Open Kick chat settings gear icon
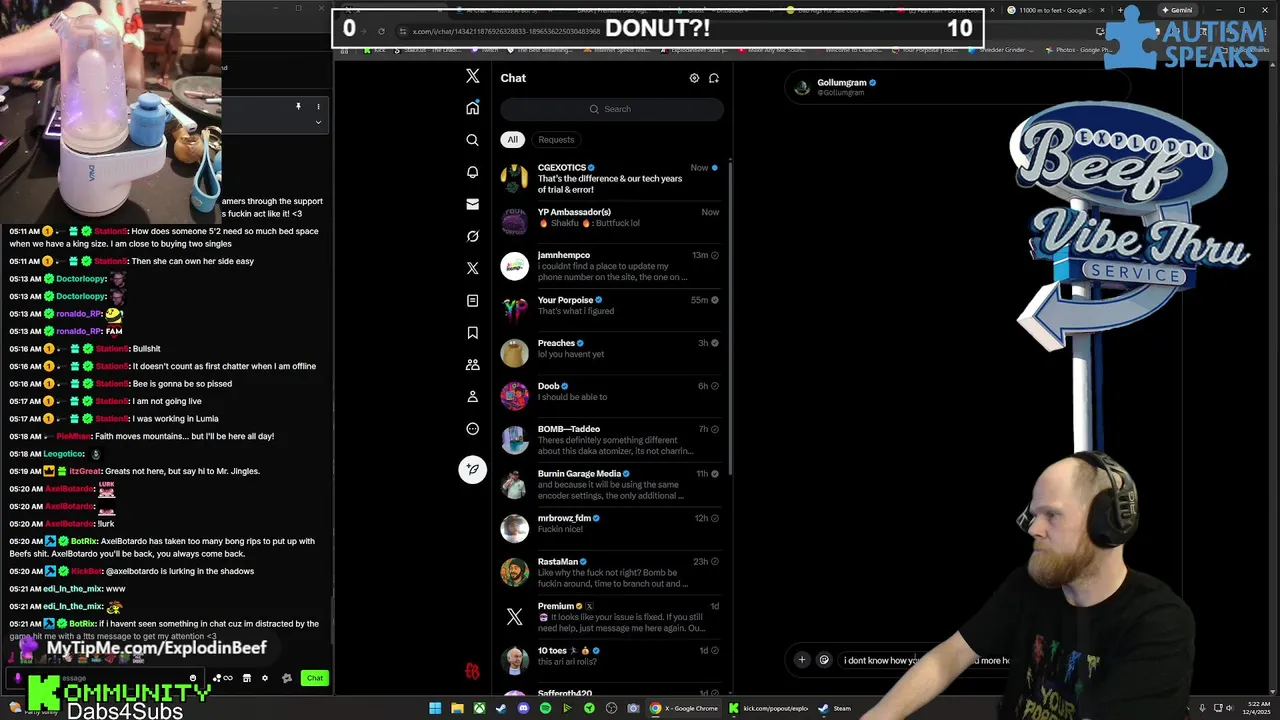1280x720 pixels. pos(265,678)
